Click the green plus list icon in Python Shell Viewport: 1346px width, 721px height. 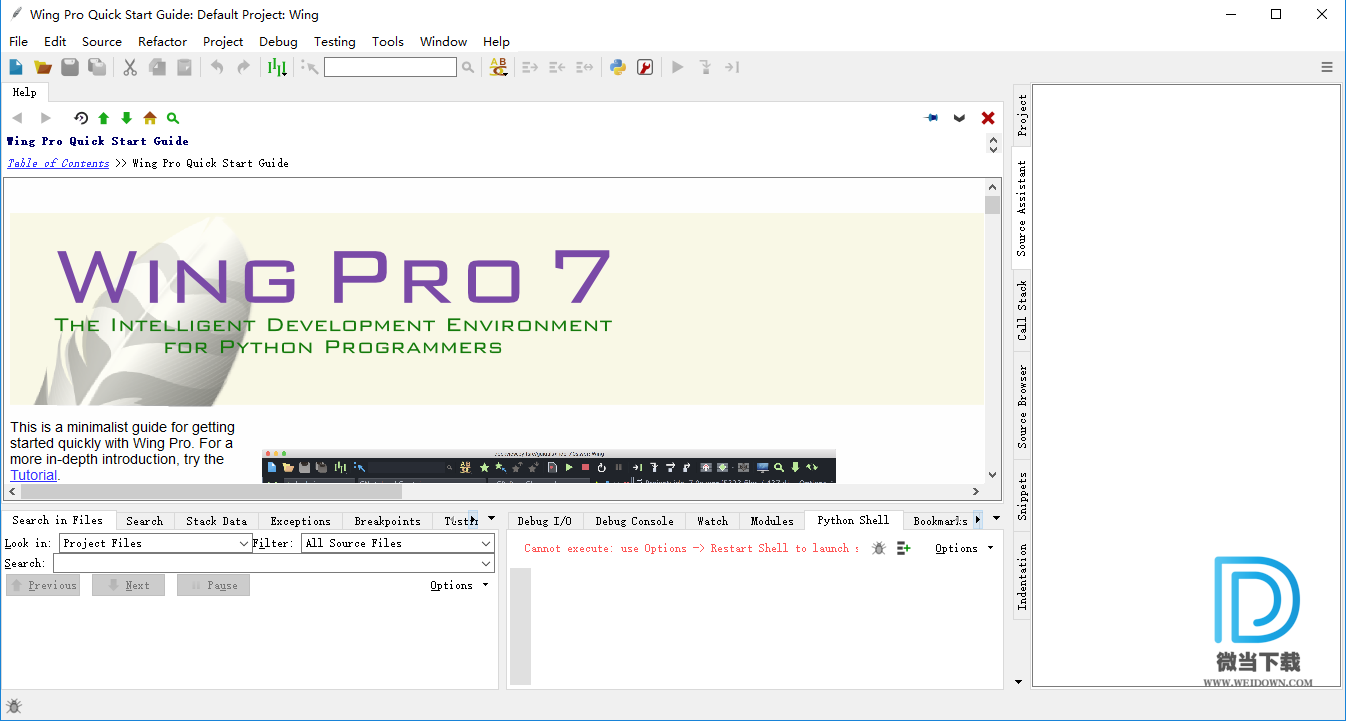(x=904, y=548)
